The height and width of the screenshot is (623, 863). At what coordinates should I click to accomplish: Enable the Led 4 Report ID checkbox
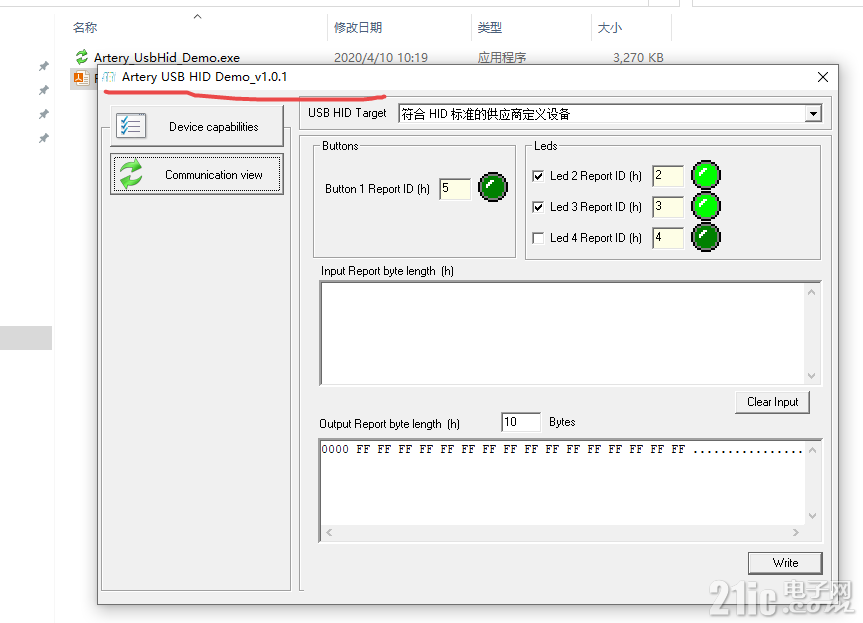538,238
